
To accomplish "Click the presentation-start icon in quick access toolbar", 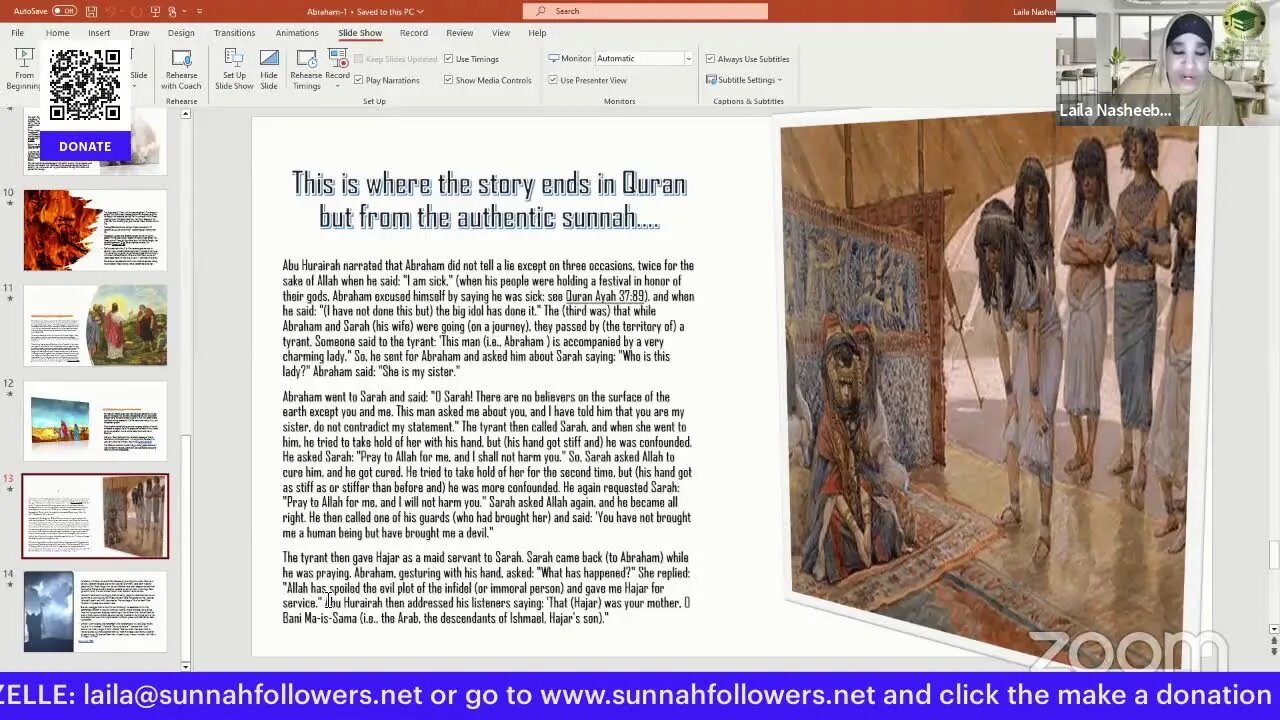I will (x=155, y=11).
